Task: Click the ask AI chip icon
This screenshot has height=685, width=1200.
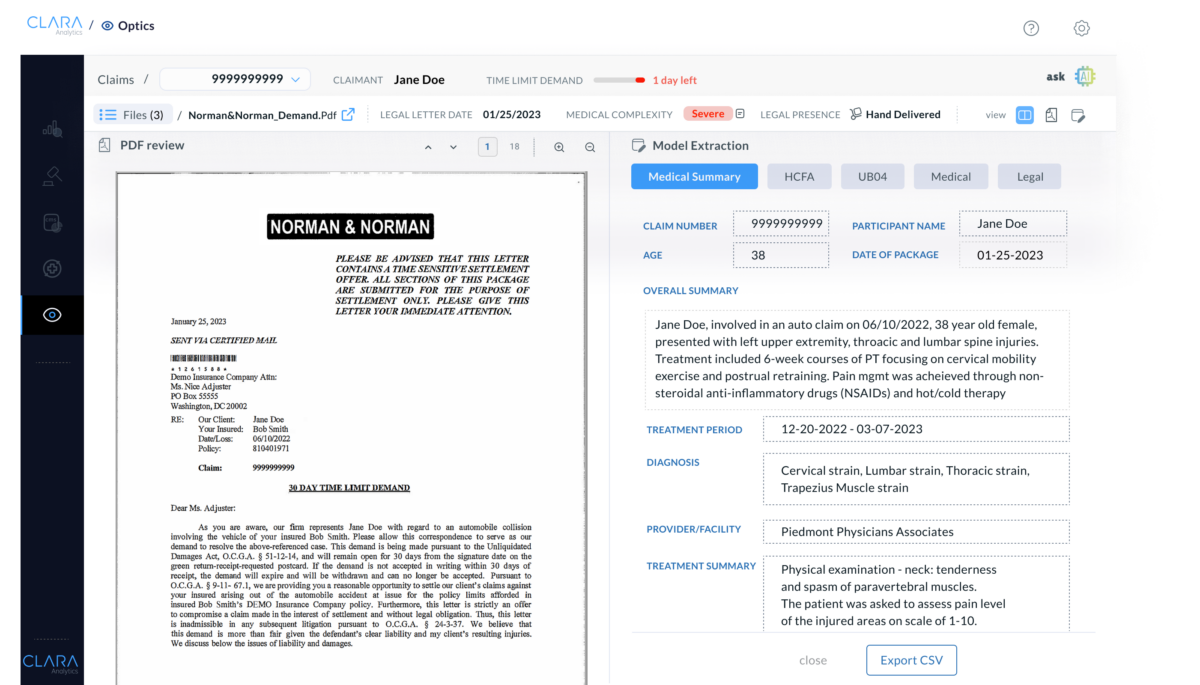Action: 1085,77
